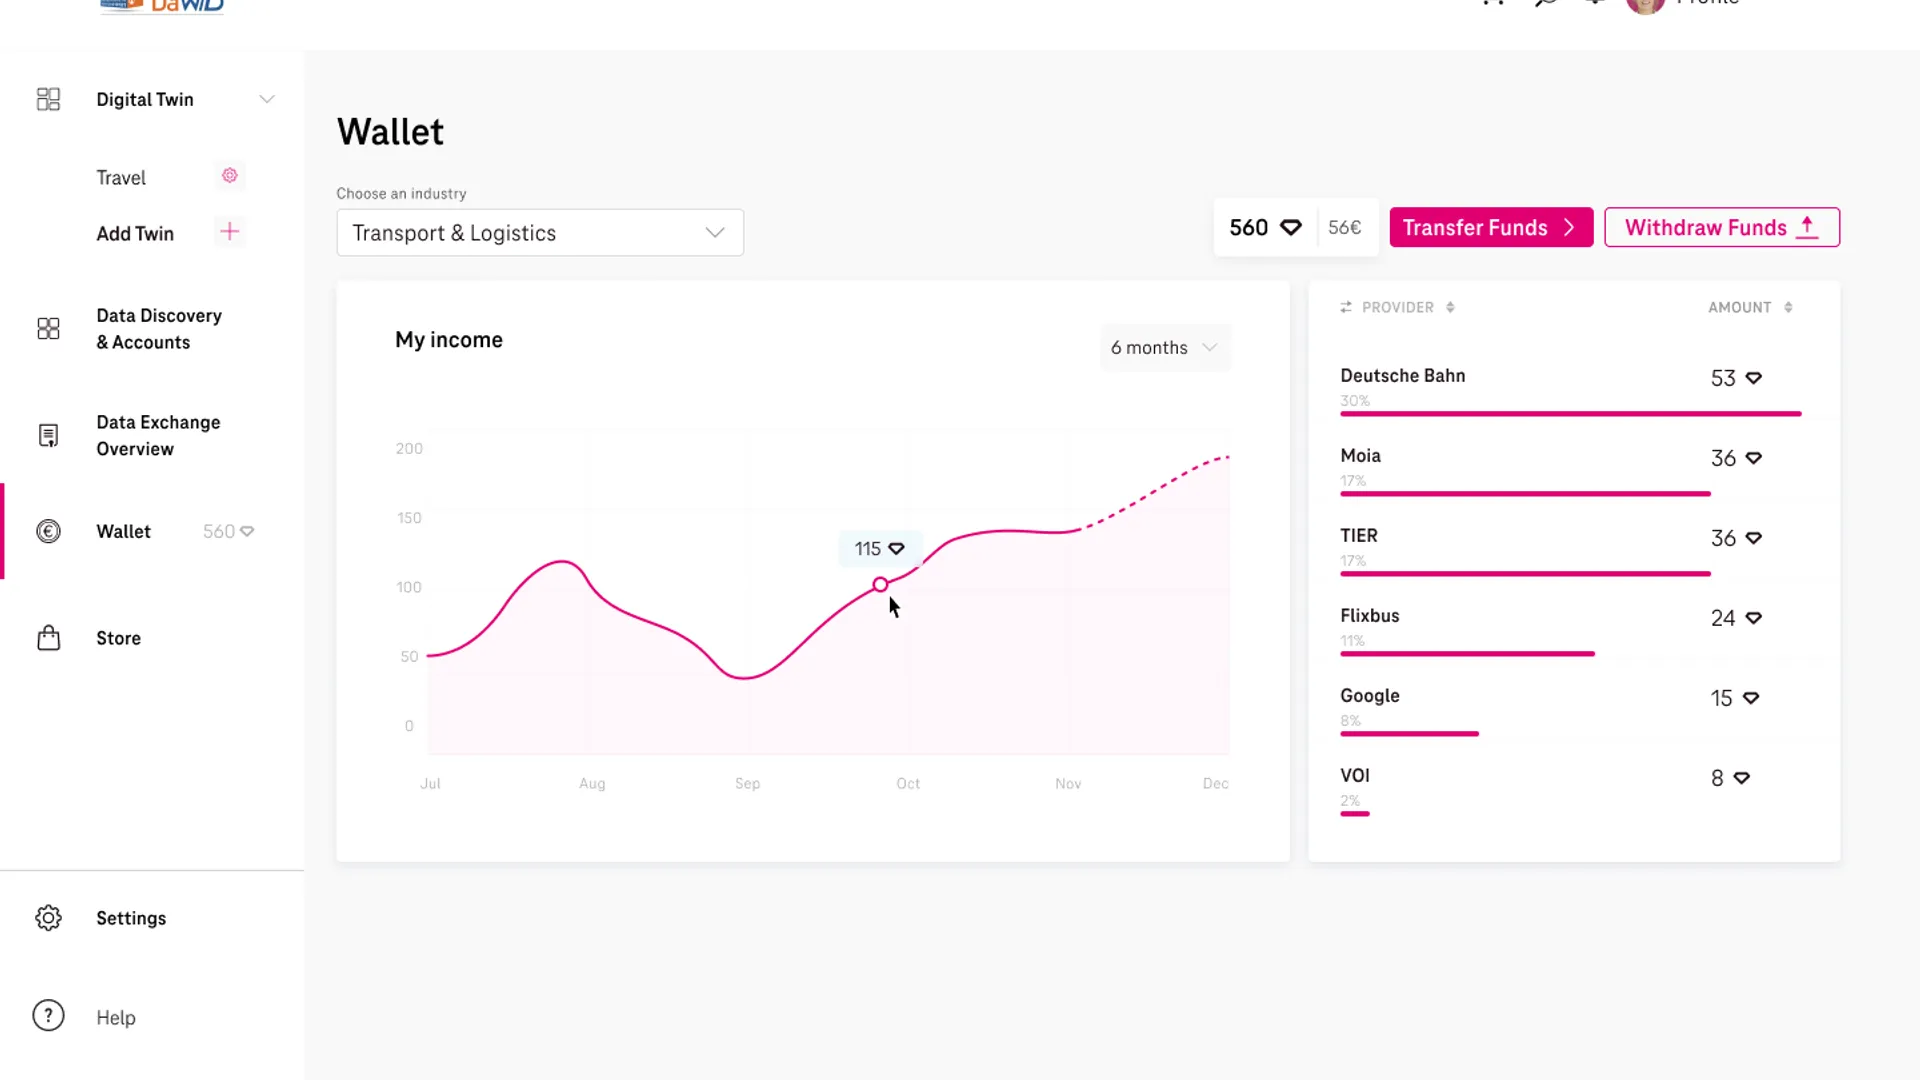
Task: Click the industry dropdown chevron arrow
Action: (715, 233)
